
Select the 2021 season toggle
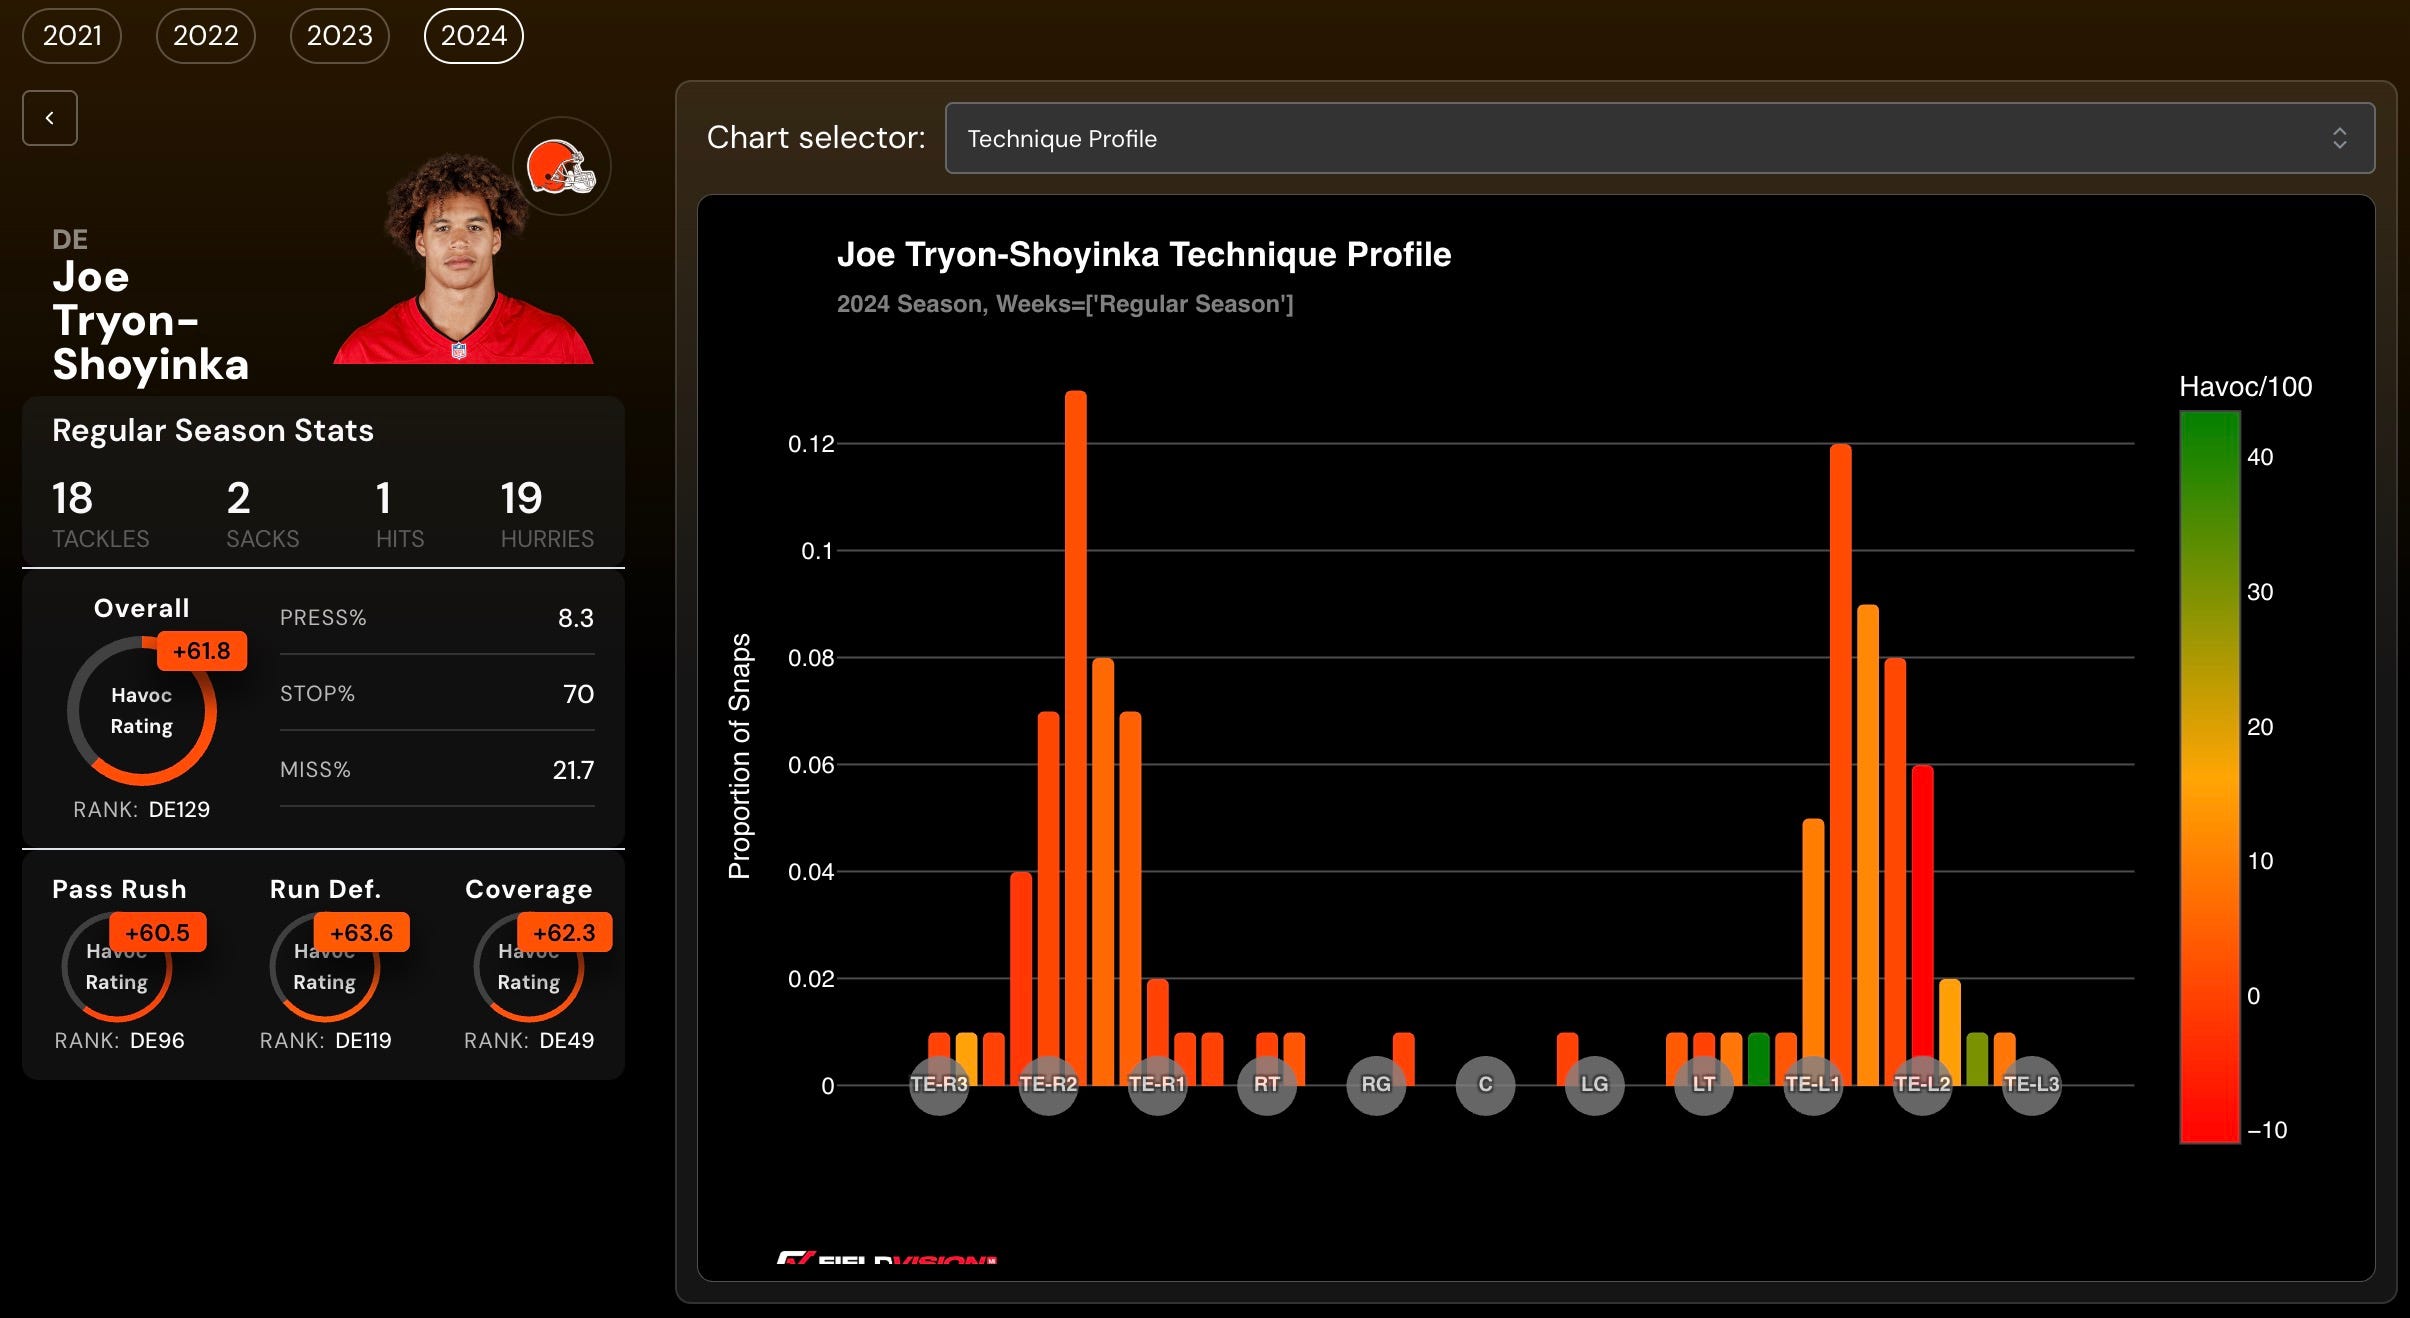click(72, 36)
